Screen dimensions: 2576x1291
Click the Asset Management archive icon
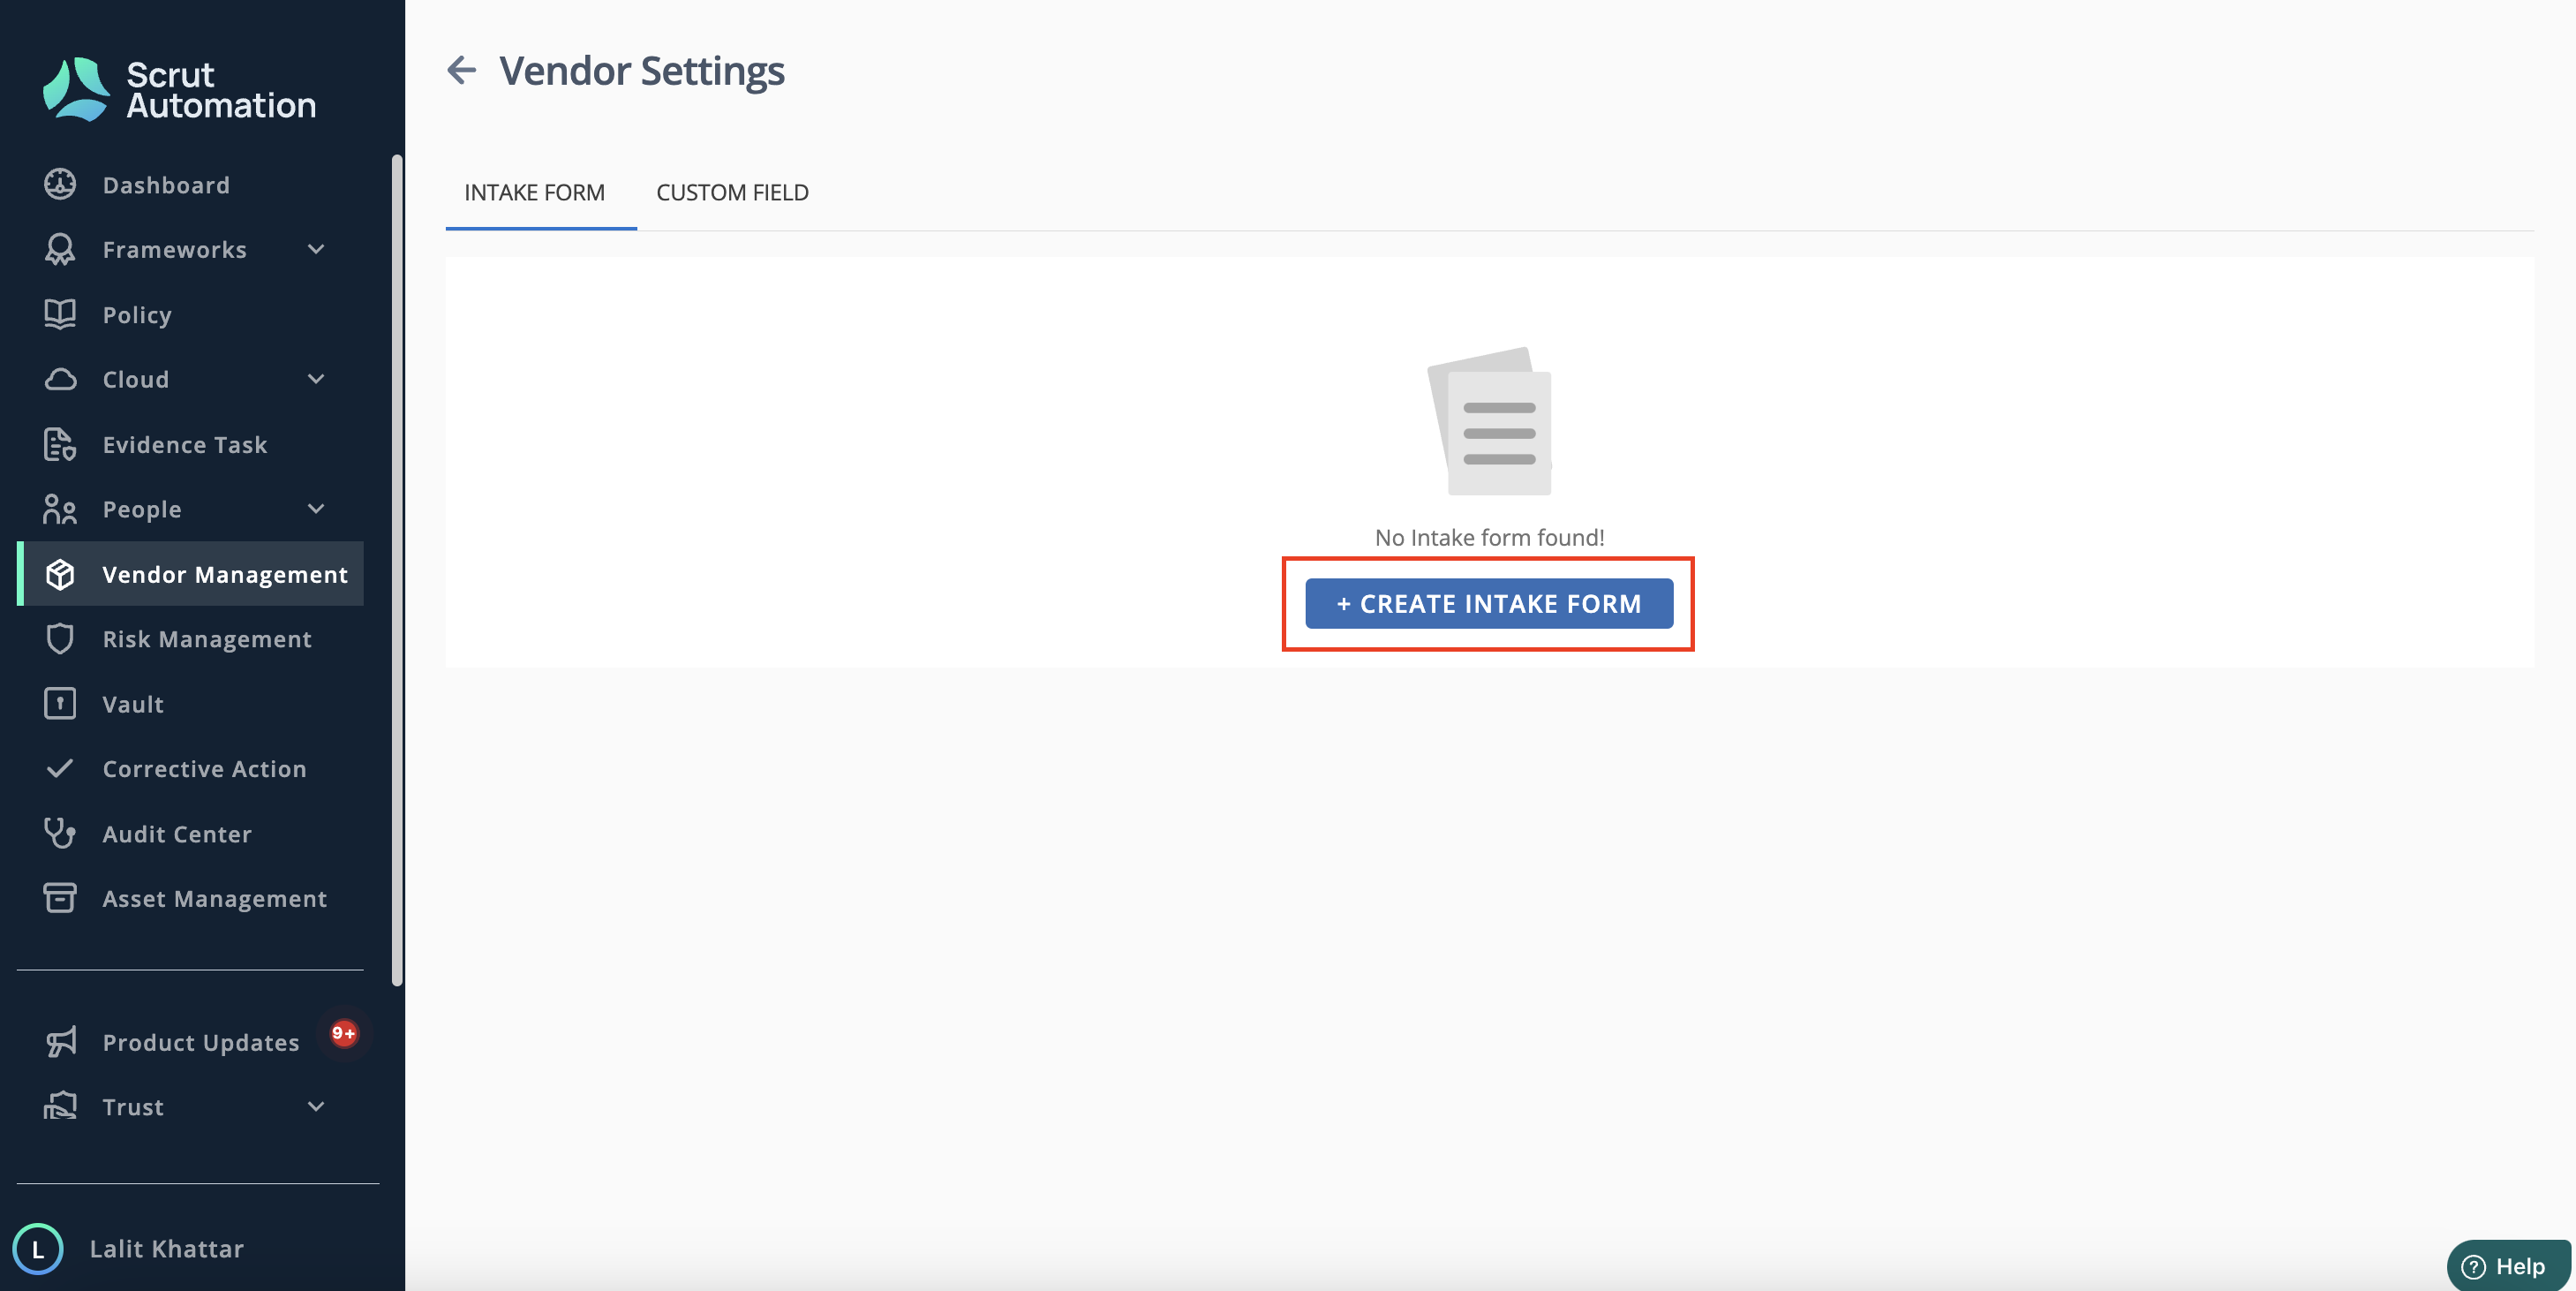coord(60,898)
